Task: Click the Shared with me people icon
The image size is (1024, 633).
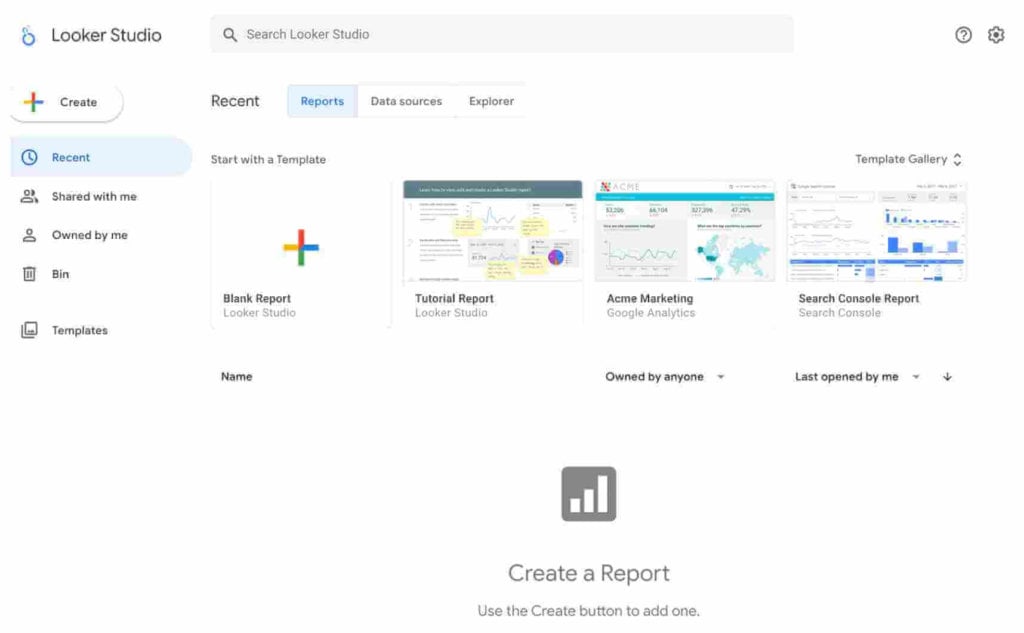Action: pyautogui.click(x=31, y=196)
